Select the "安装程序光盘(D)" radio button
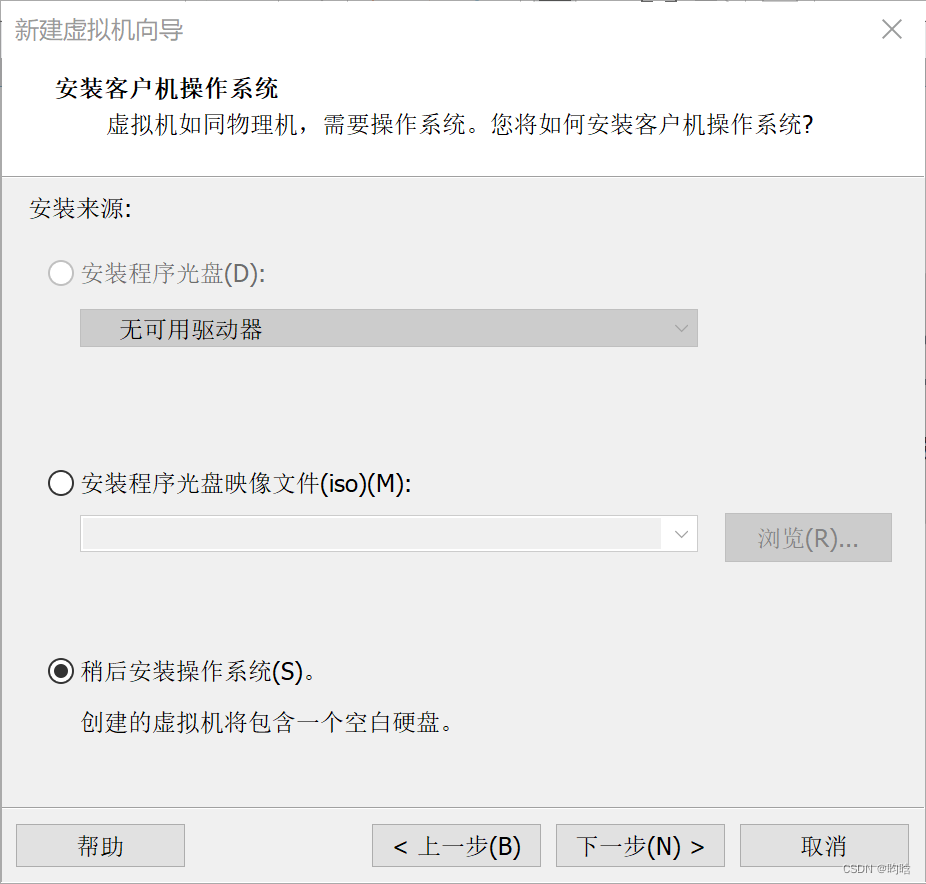 point(61,273)
